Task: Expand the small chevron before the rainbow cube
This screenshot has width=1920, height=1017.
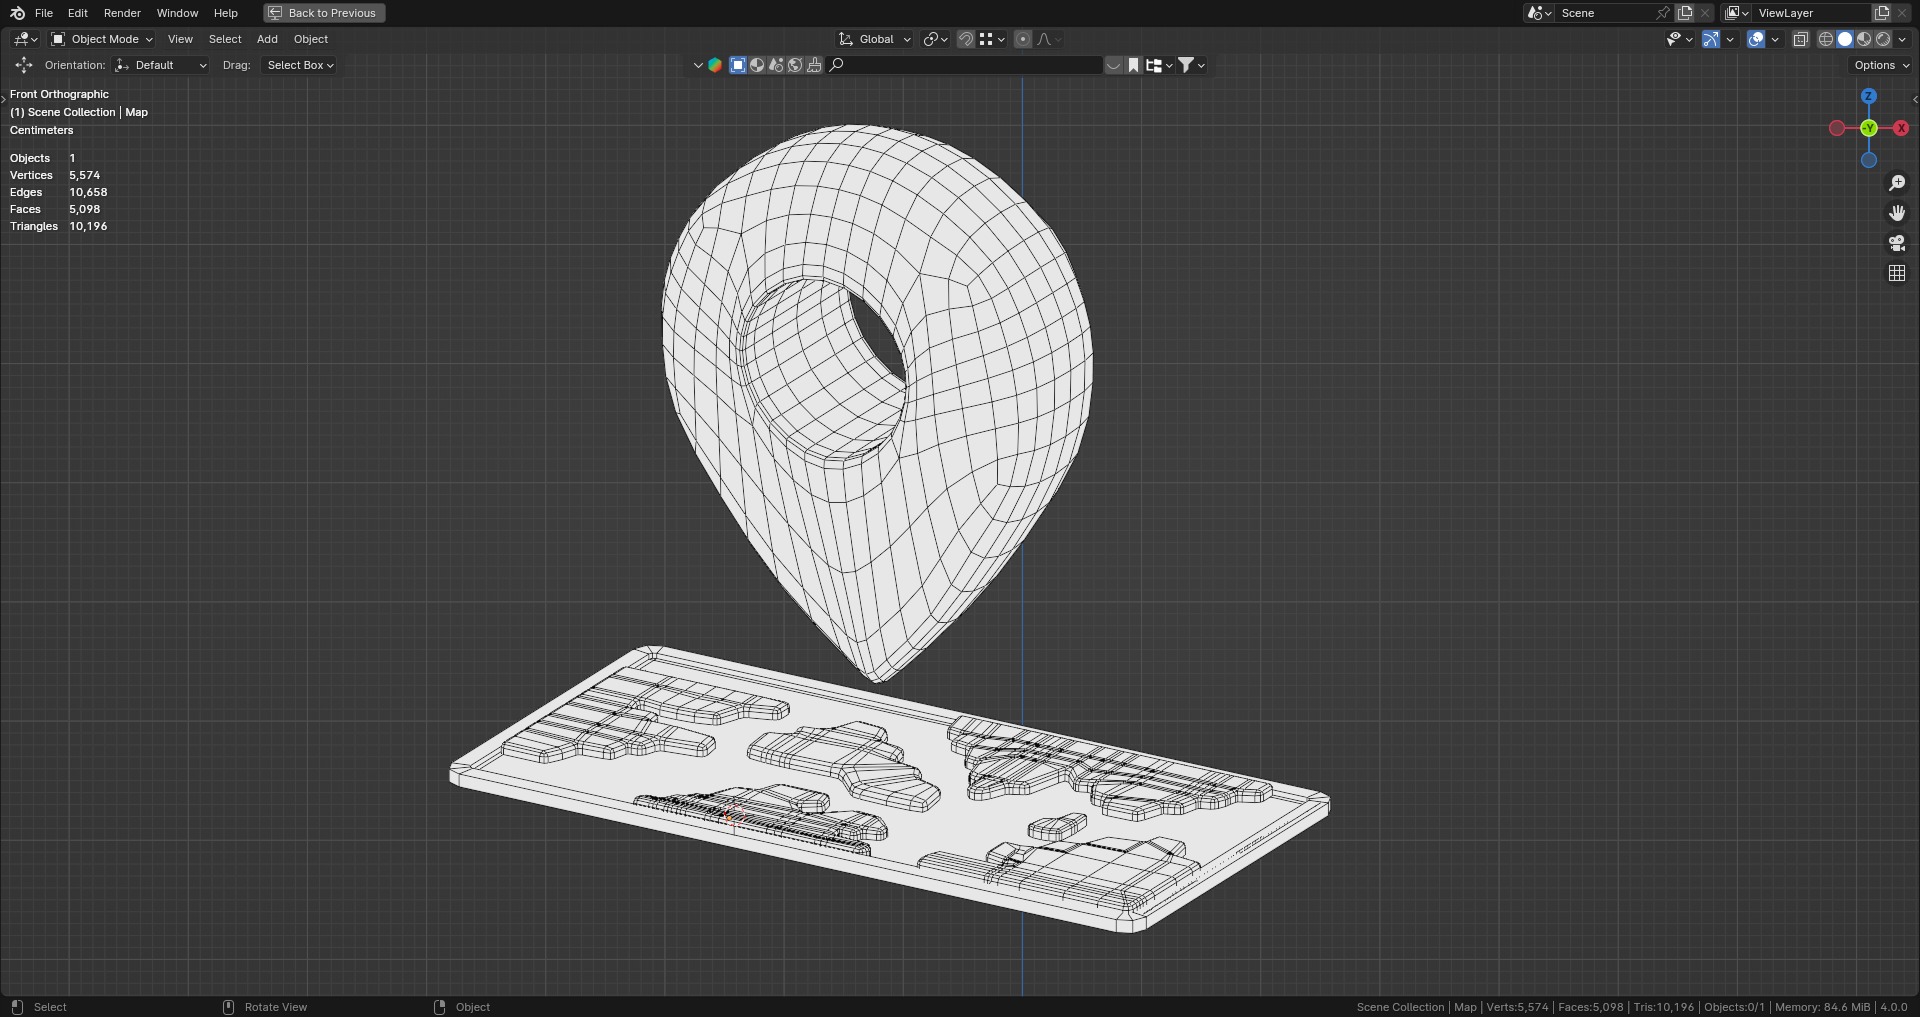Action: [698, 65]
